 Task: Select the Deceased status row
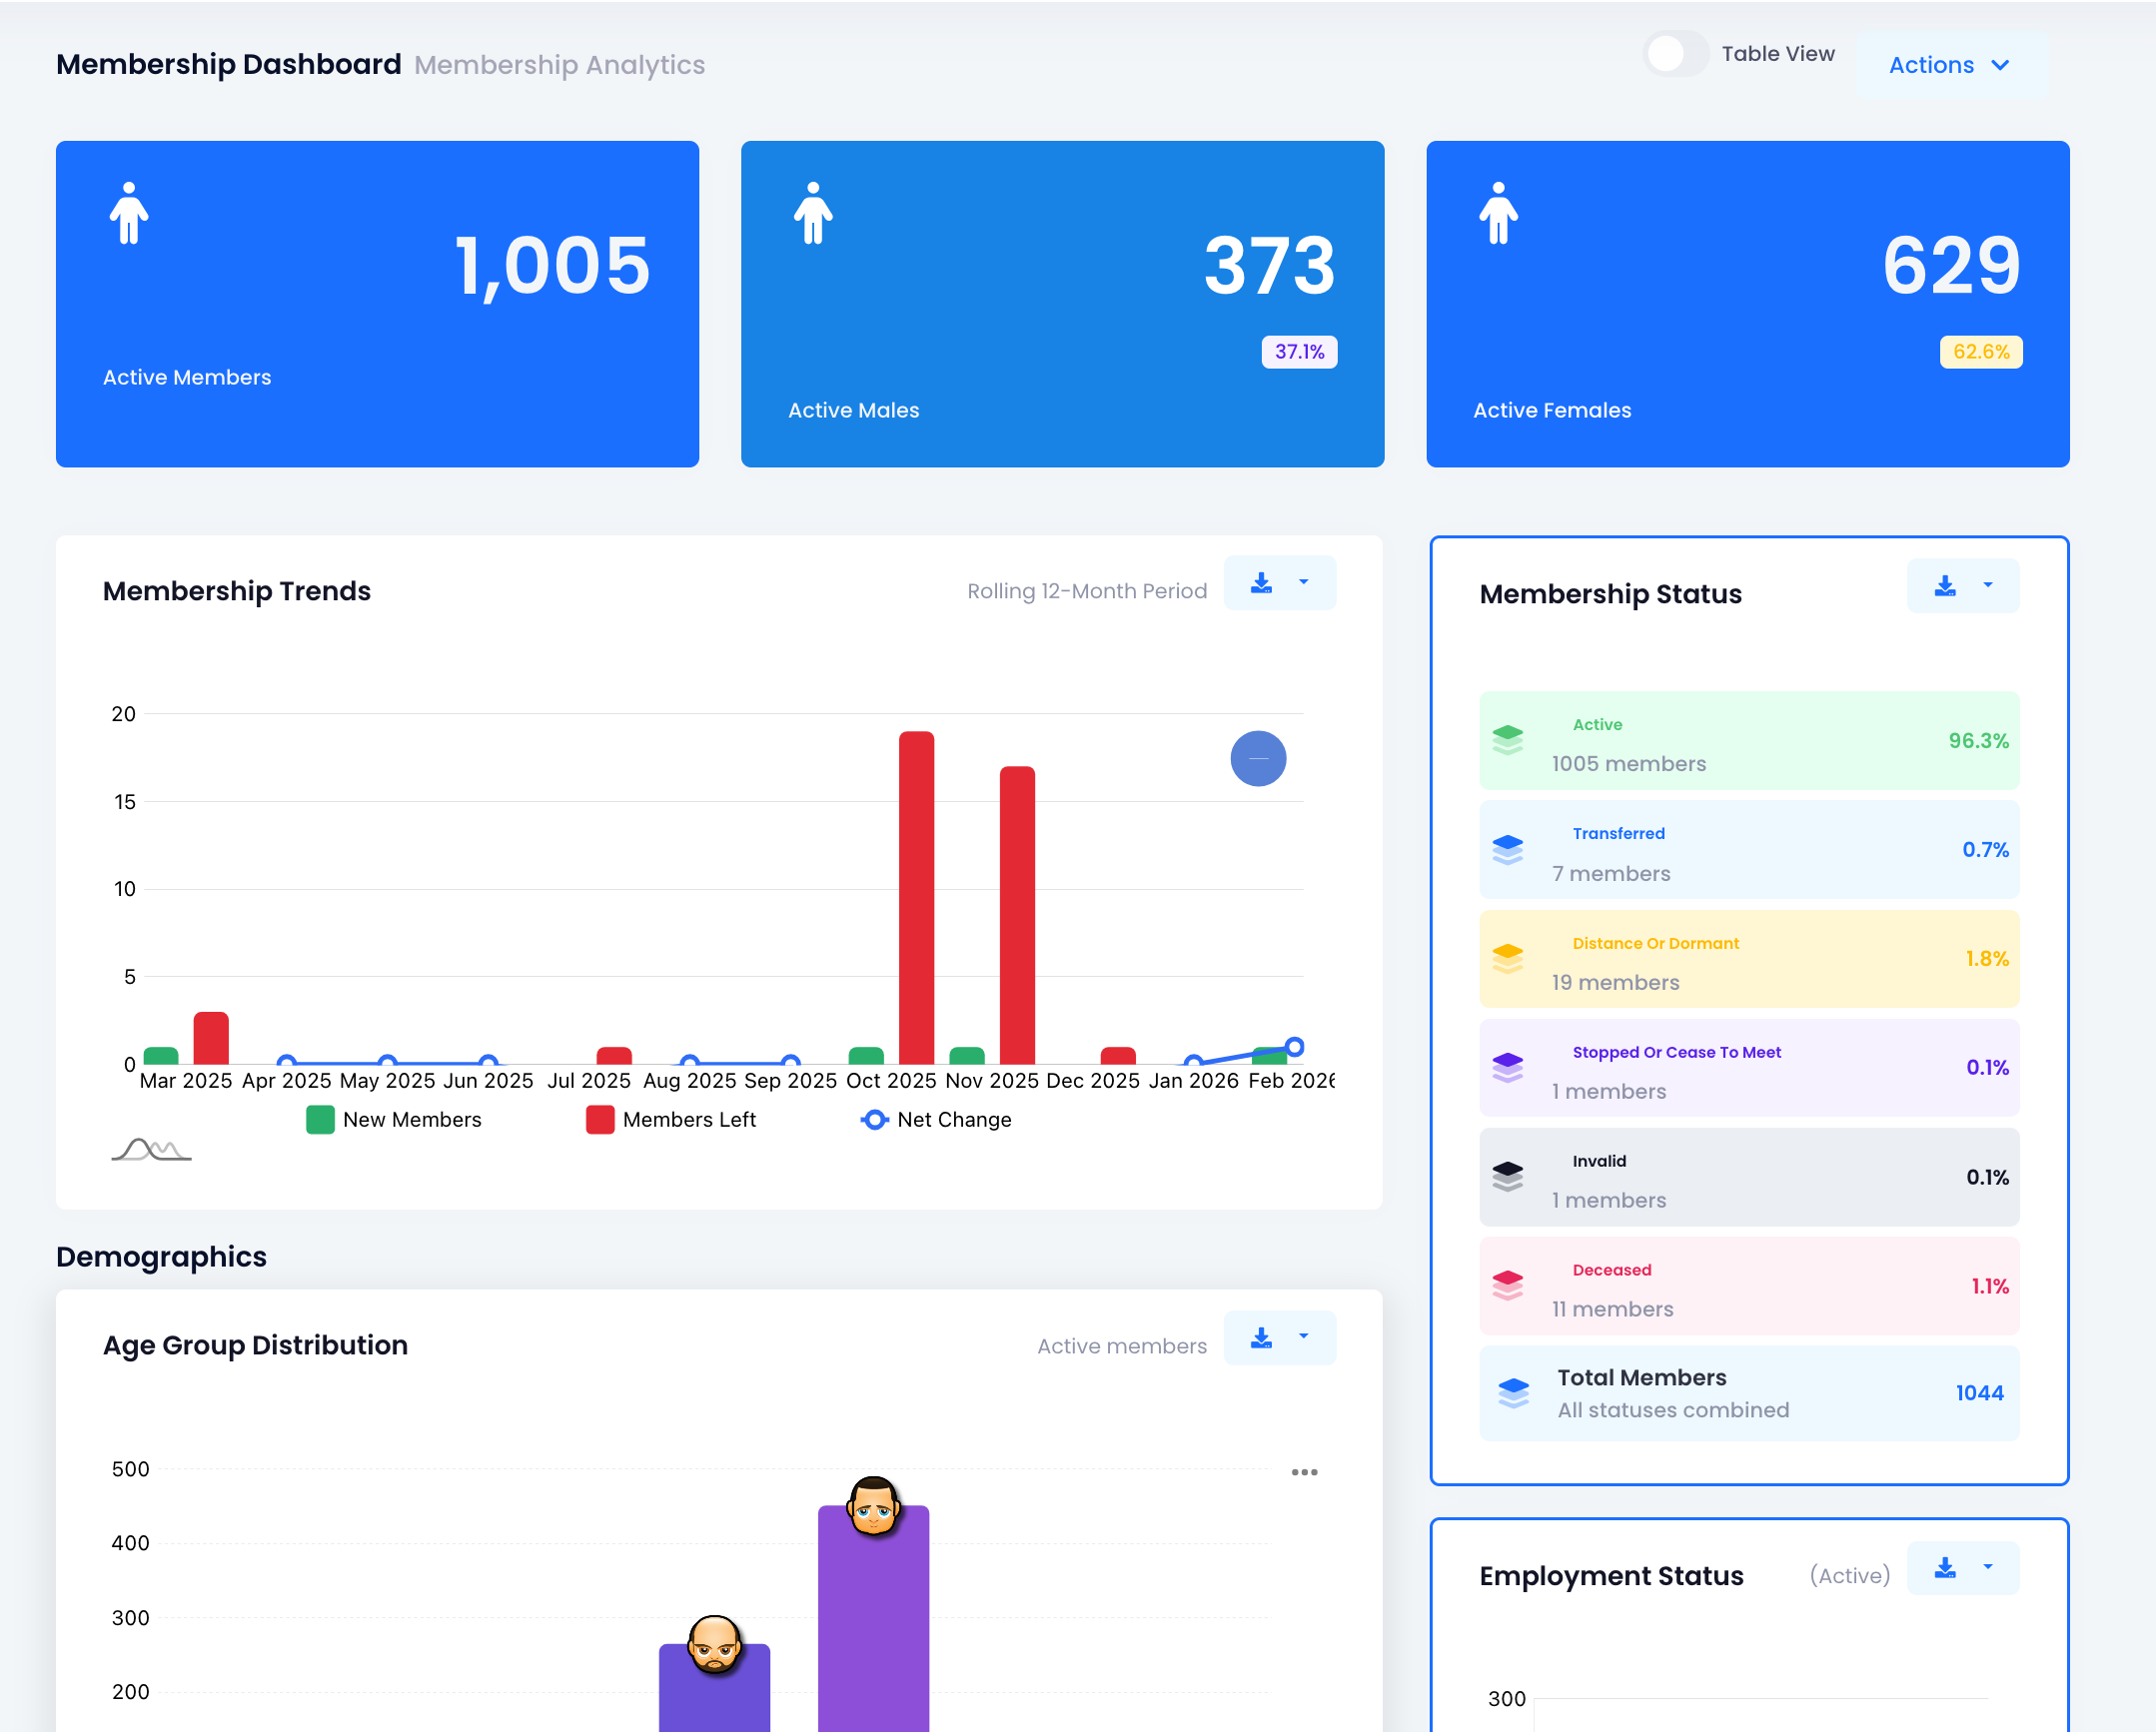tap(1748, 1286)
